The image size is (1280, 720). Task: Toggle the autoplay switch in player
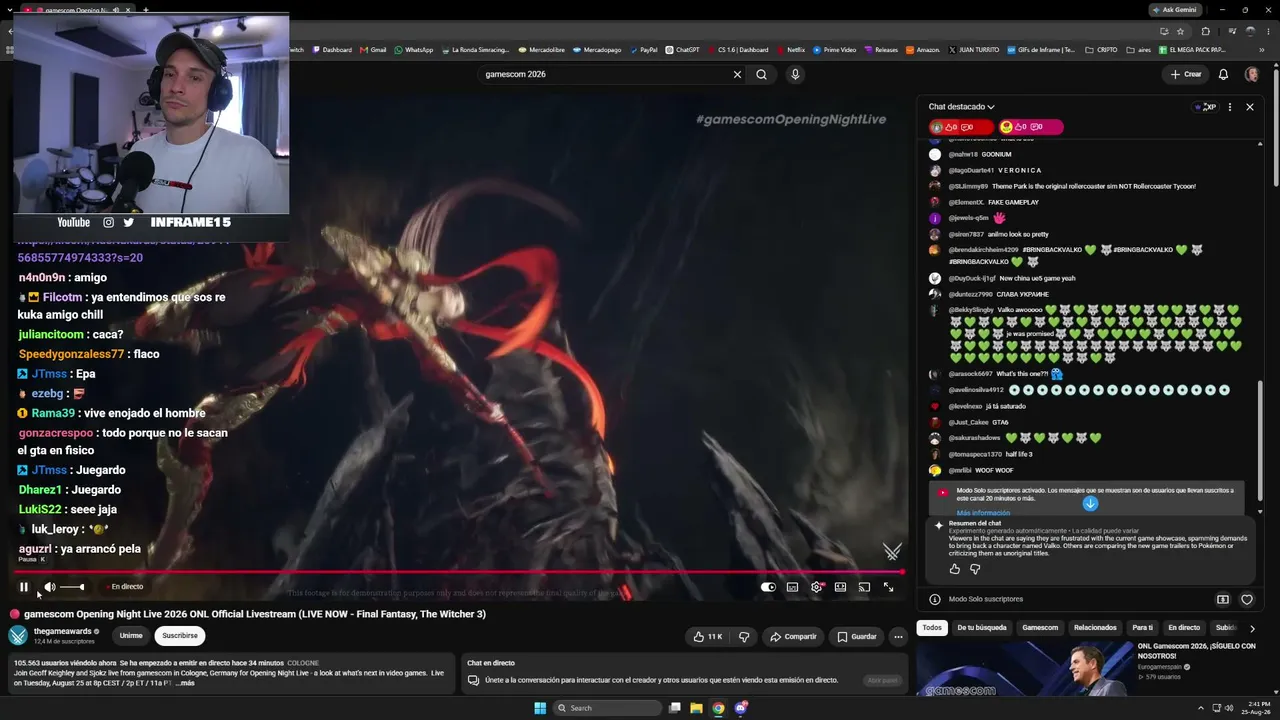(768, 587)
